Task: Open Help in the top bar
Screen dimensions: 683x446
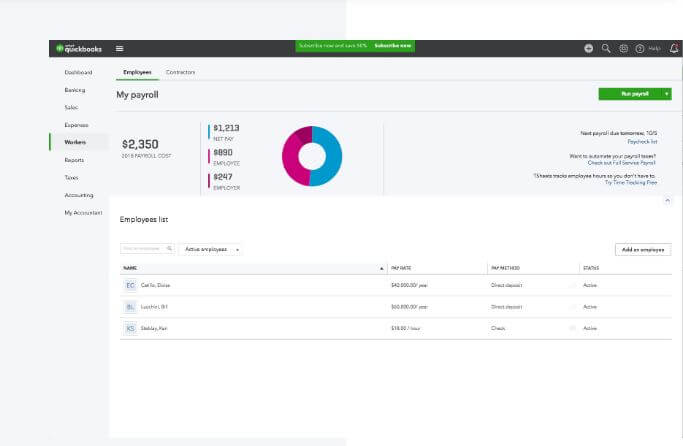Action: click(648, 48)
